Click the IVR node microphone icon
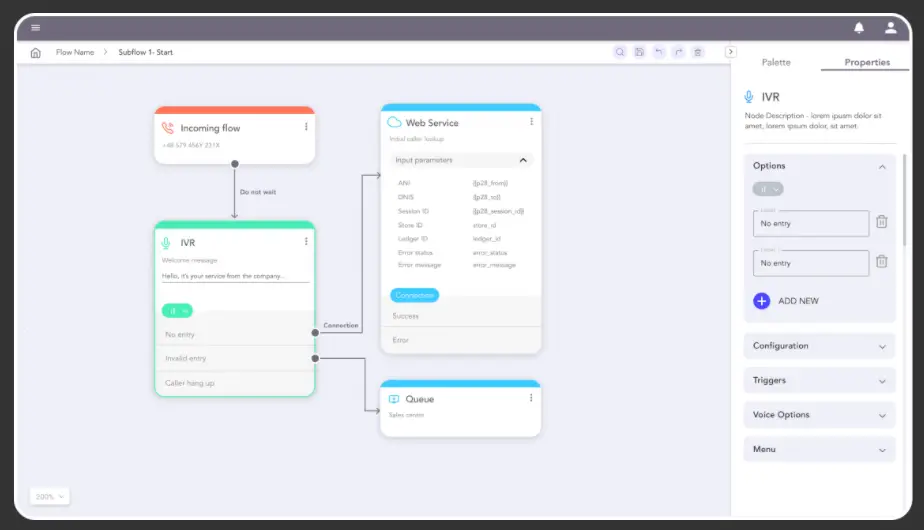The width and height of the screenshot is (924, 530). pyautogui.click(x=166, y=242)
